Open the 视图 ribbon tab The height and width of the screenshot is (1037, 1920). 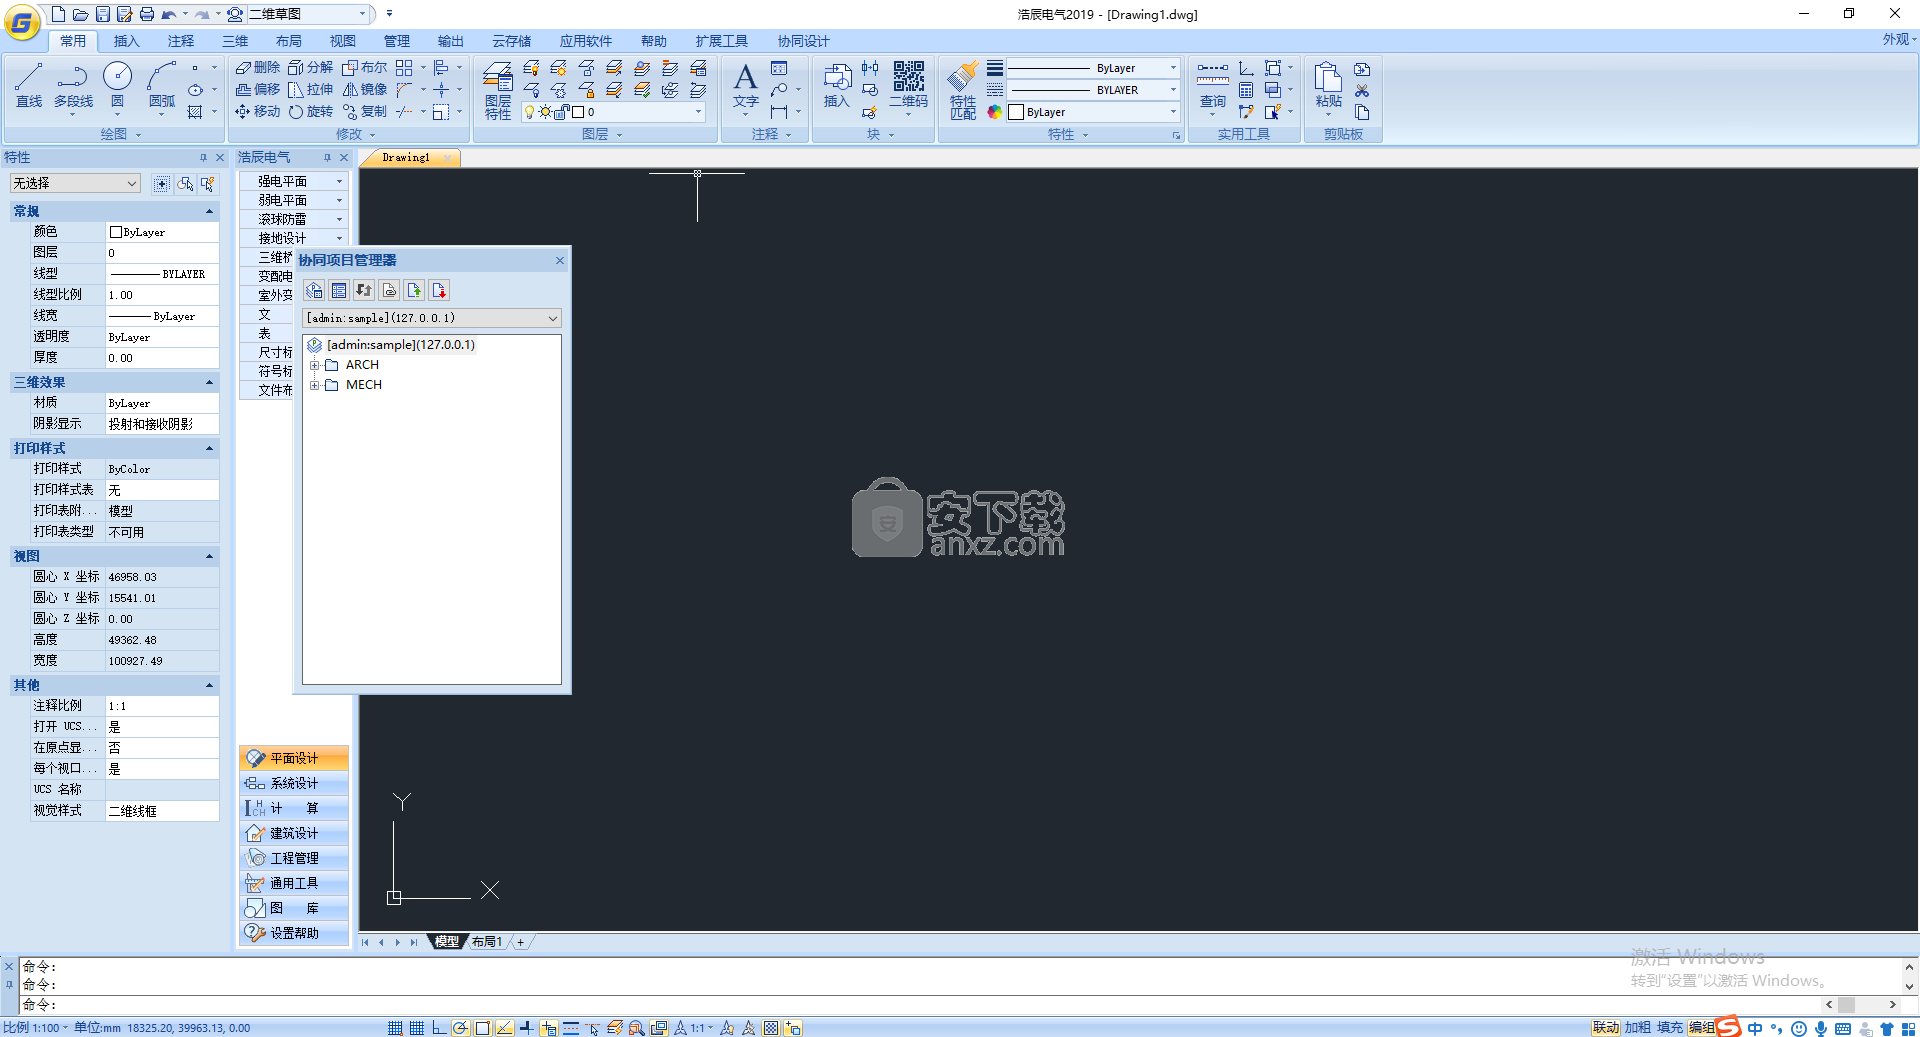pyautogui.click(x=342, y=41)
